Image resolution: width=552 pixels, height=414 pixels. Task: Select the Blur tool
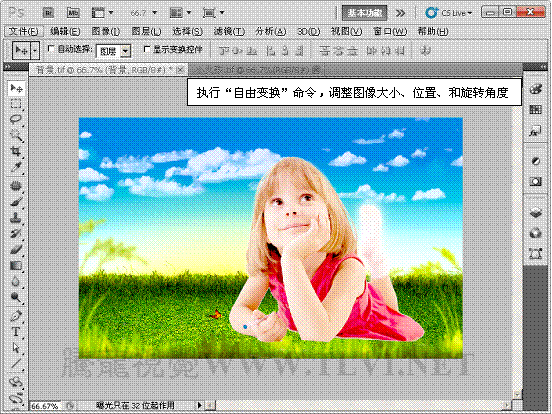(x=16, y=281)
